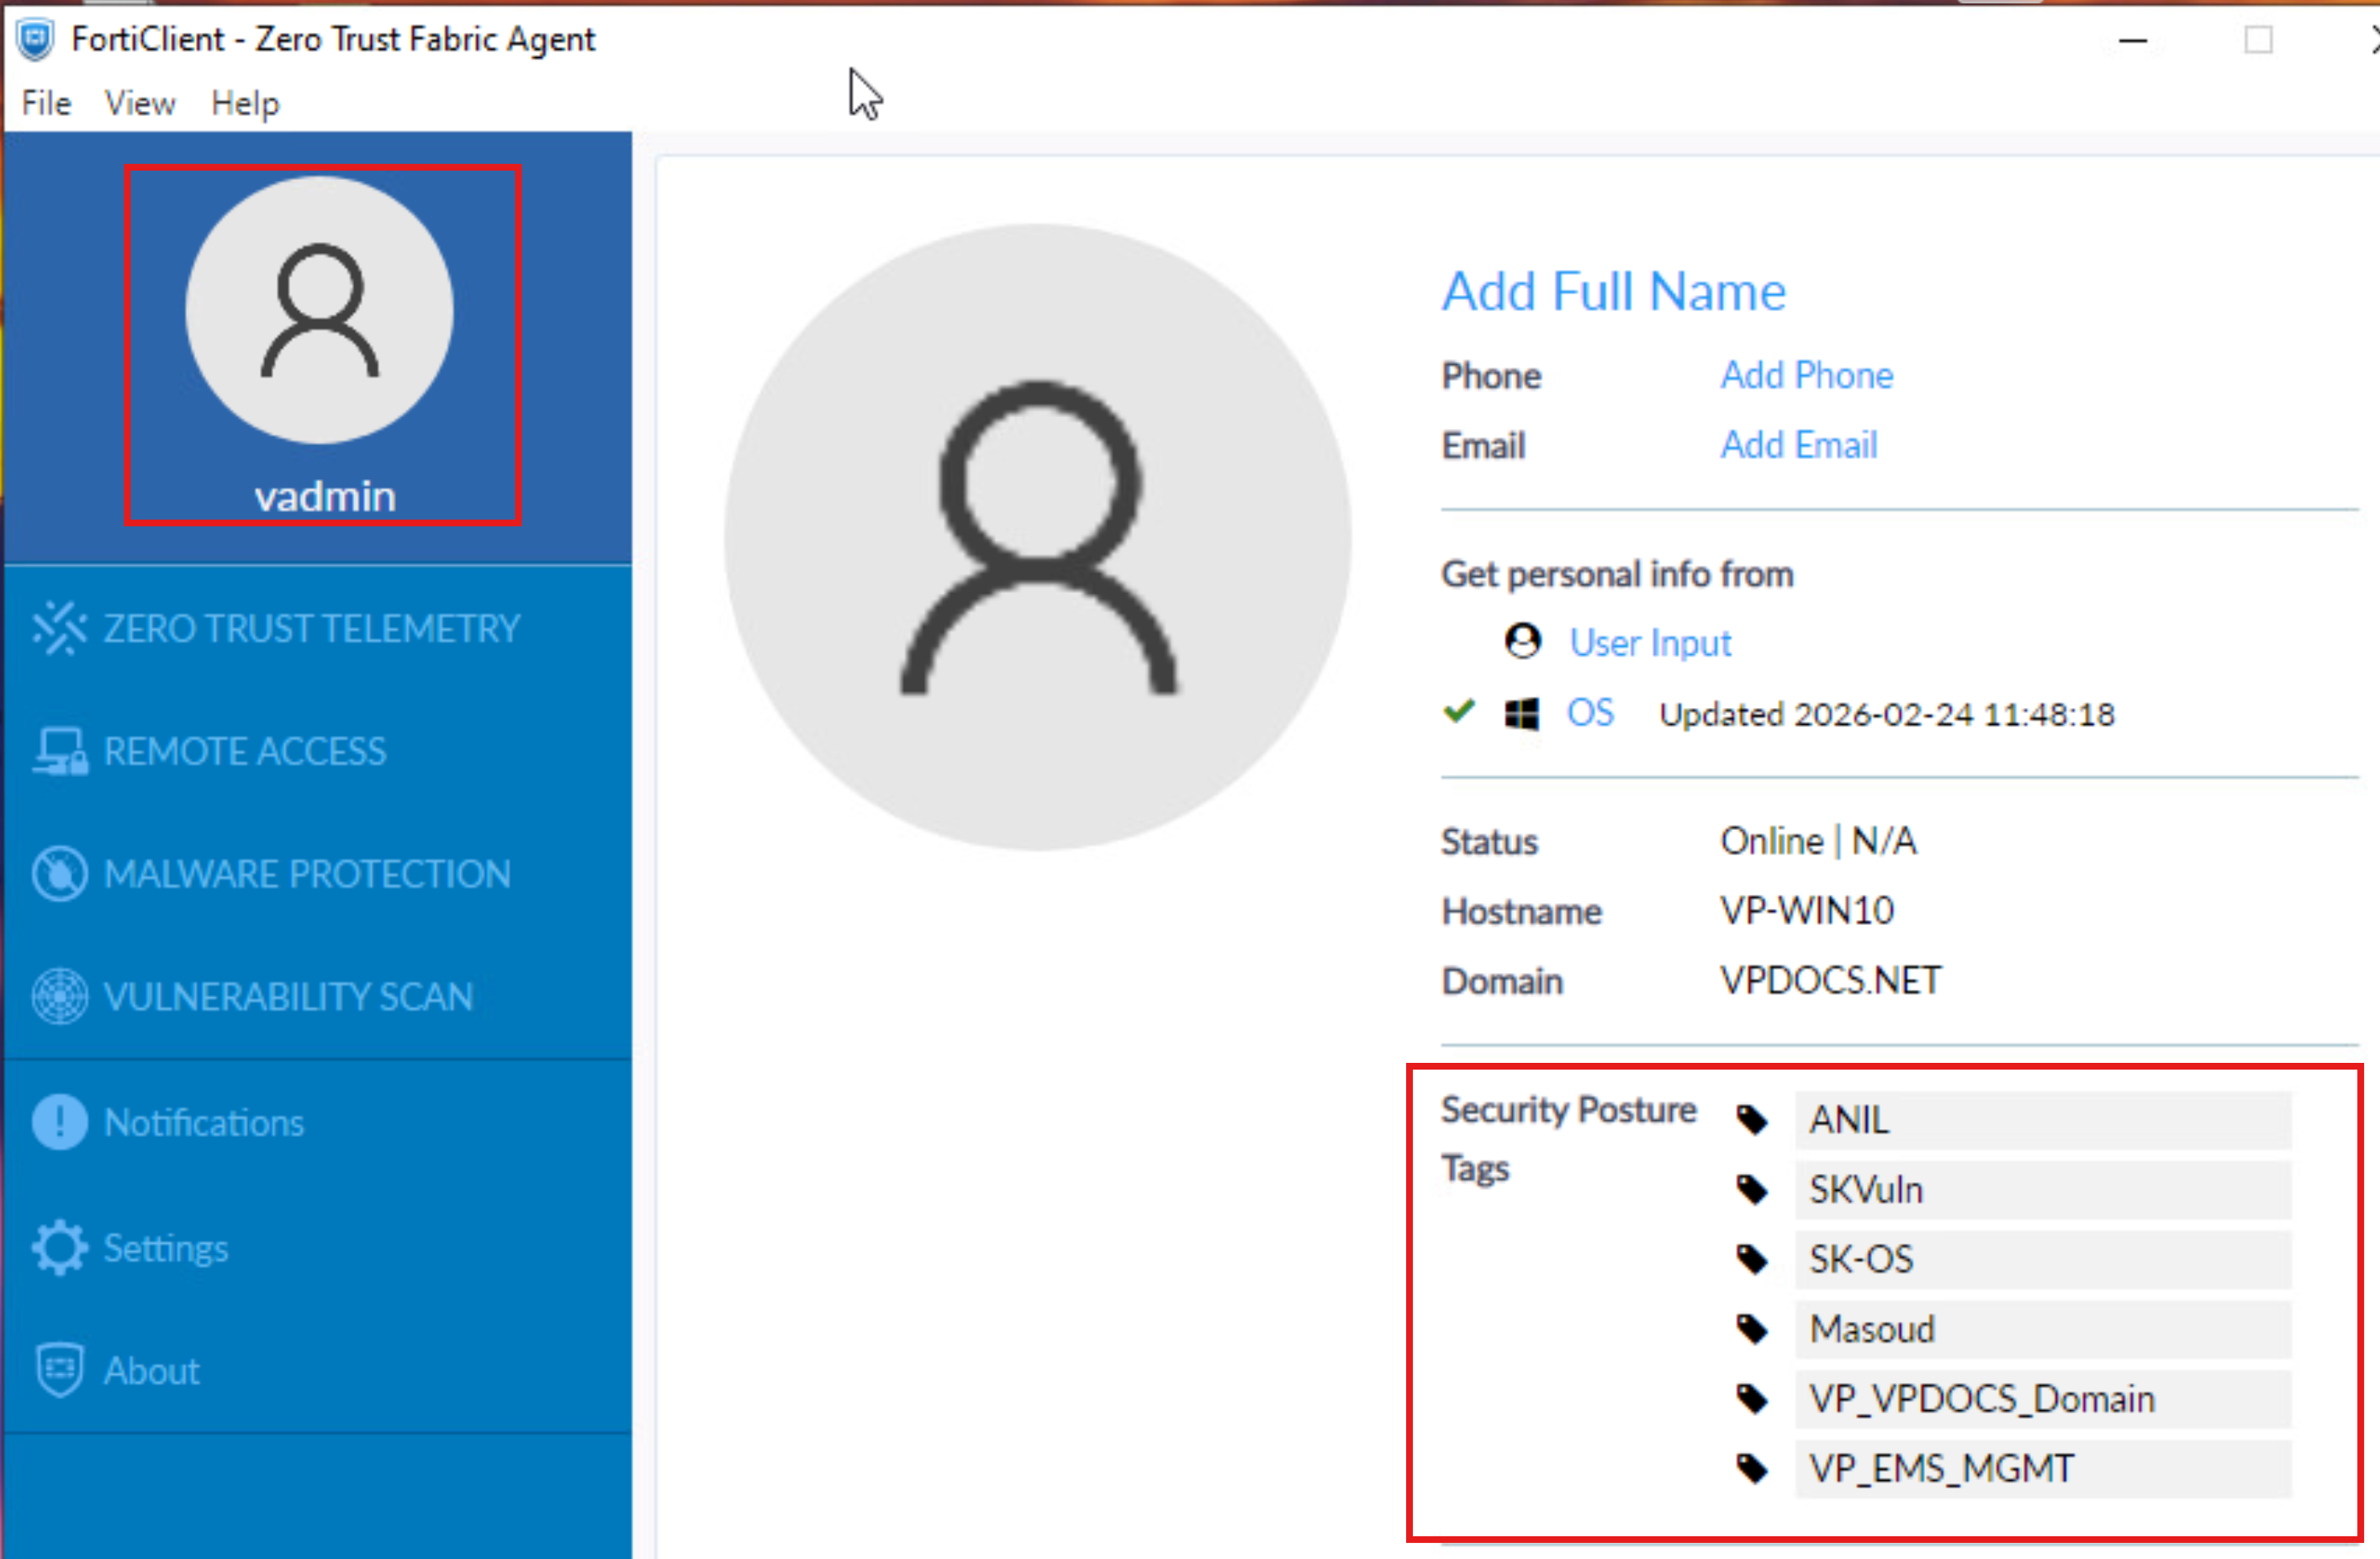Image resolution: width=2380 pixels, height=1559 pixels.
Task: Click the vadmin username label
Action: (325, 496)
